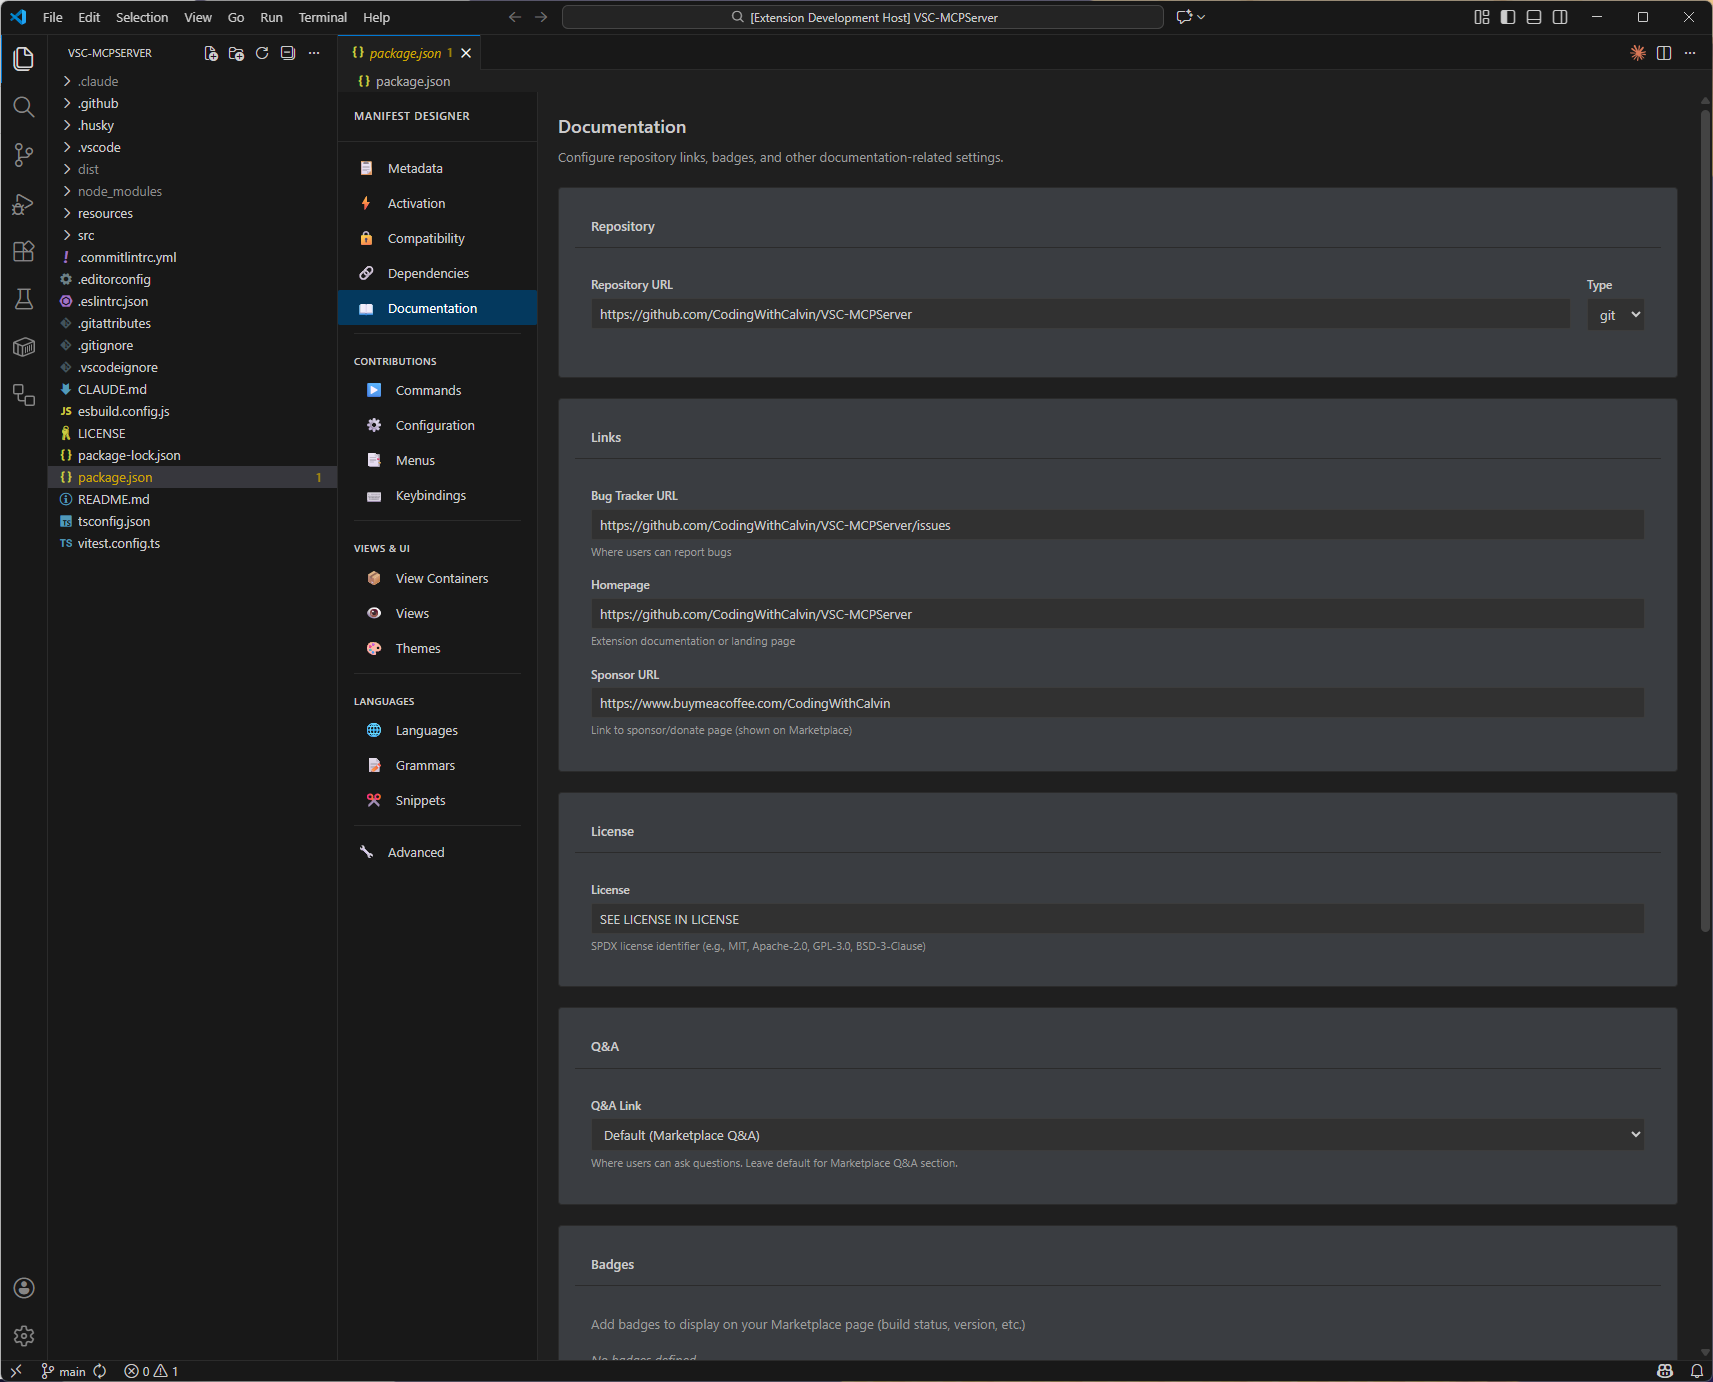This screenshot has height=1382, width=1713.
Task: Split the editor to the right
Action: (1664, 53)
